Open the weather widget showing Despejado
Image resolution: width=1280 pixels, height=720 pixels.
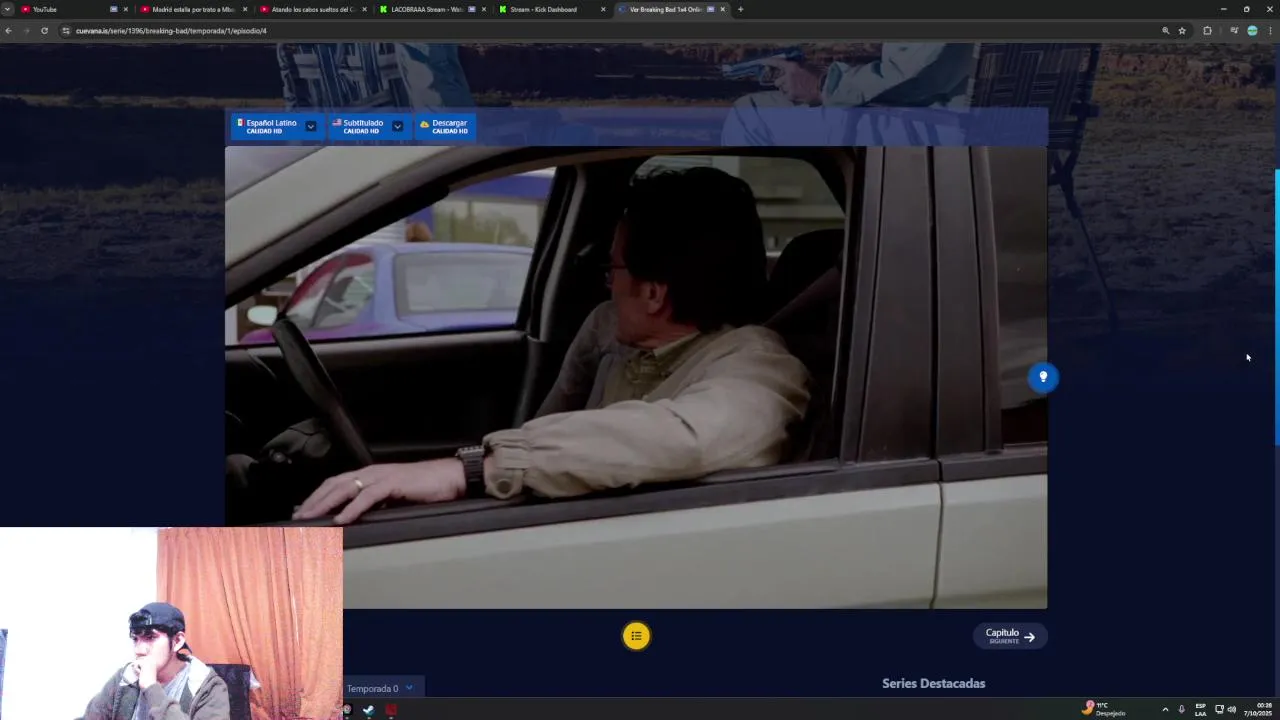coord(1105,709)
